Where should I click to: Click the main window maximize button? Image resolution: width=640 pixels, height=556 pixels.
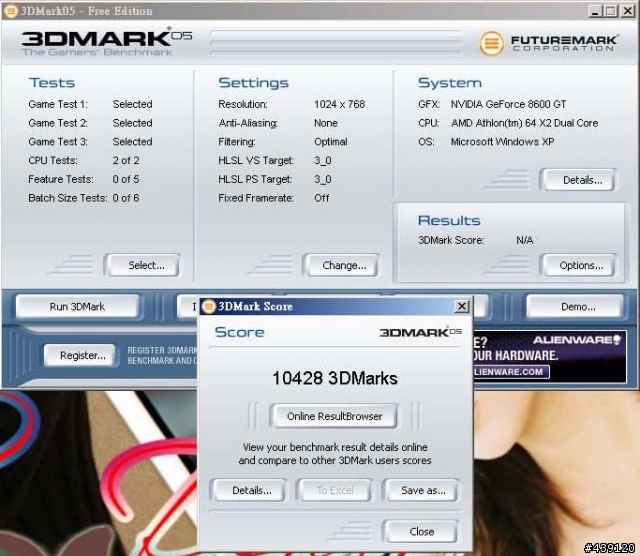coord(611,11)
